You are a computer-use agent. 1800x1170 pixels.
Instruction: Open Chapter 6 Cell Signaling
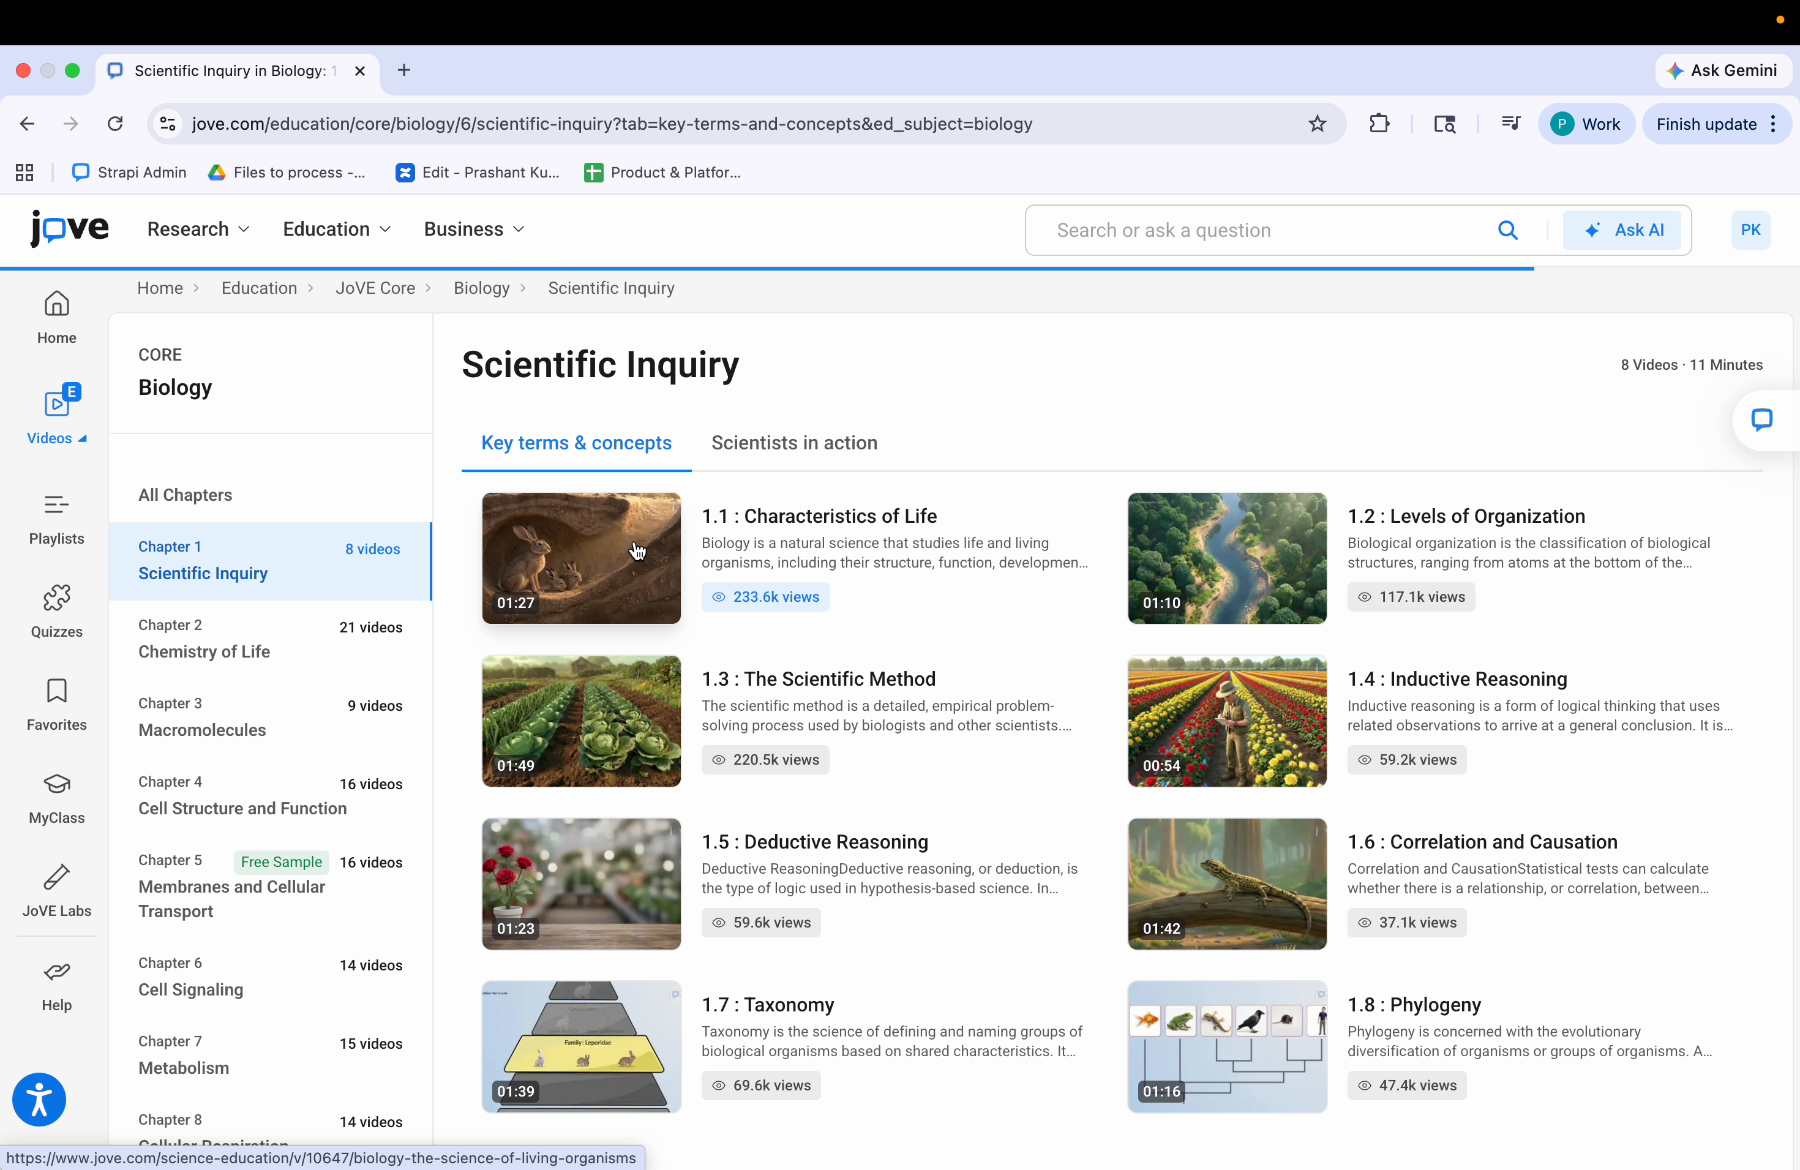(x=270, y=977)
